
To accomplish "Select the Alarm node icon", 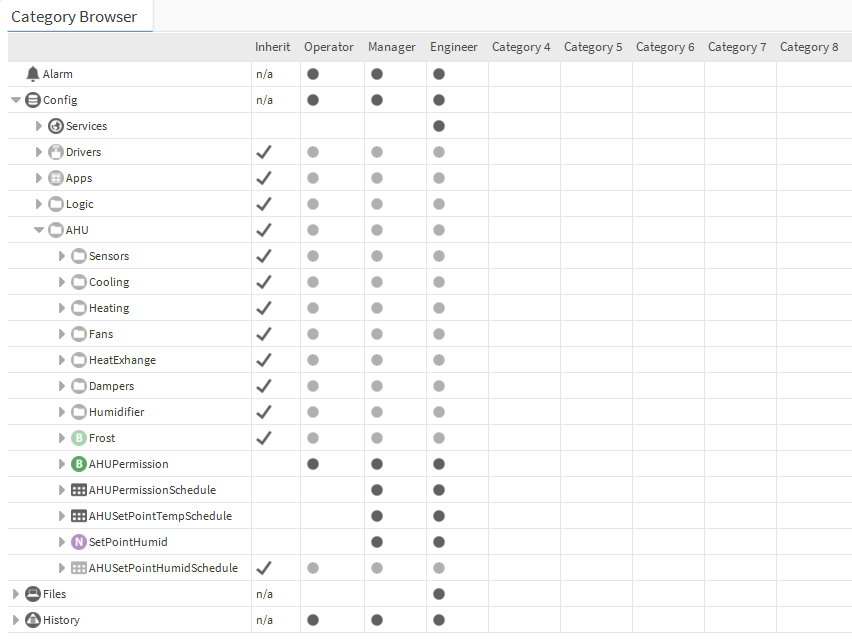I will coord(33,73).
